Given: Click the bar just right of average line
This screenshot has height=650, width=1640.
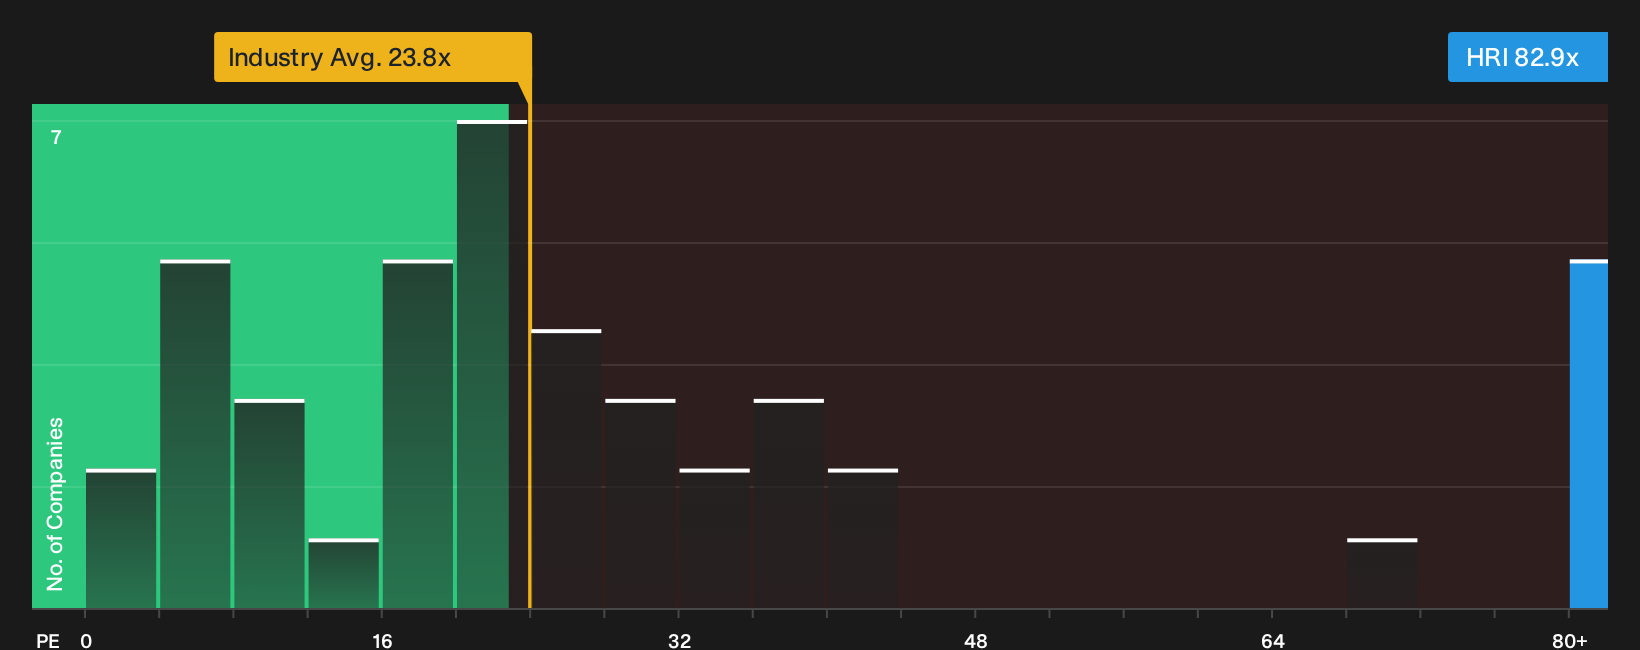Looking at the screenshot, I should point(566,468).
